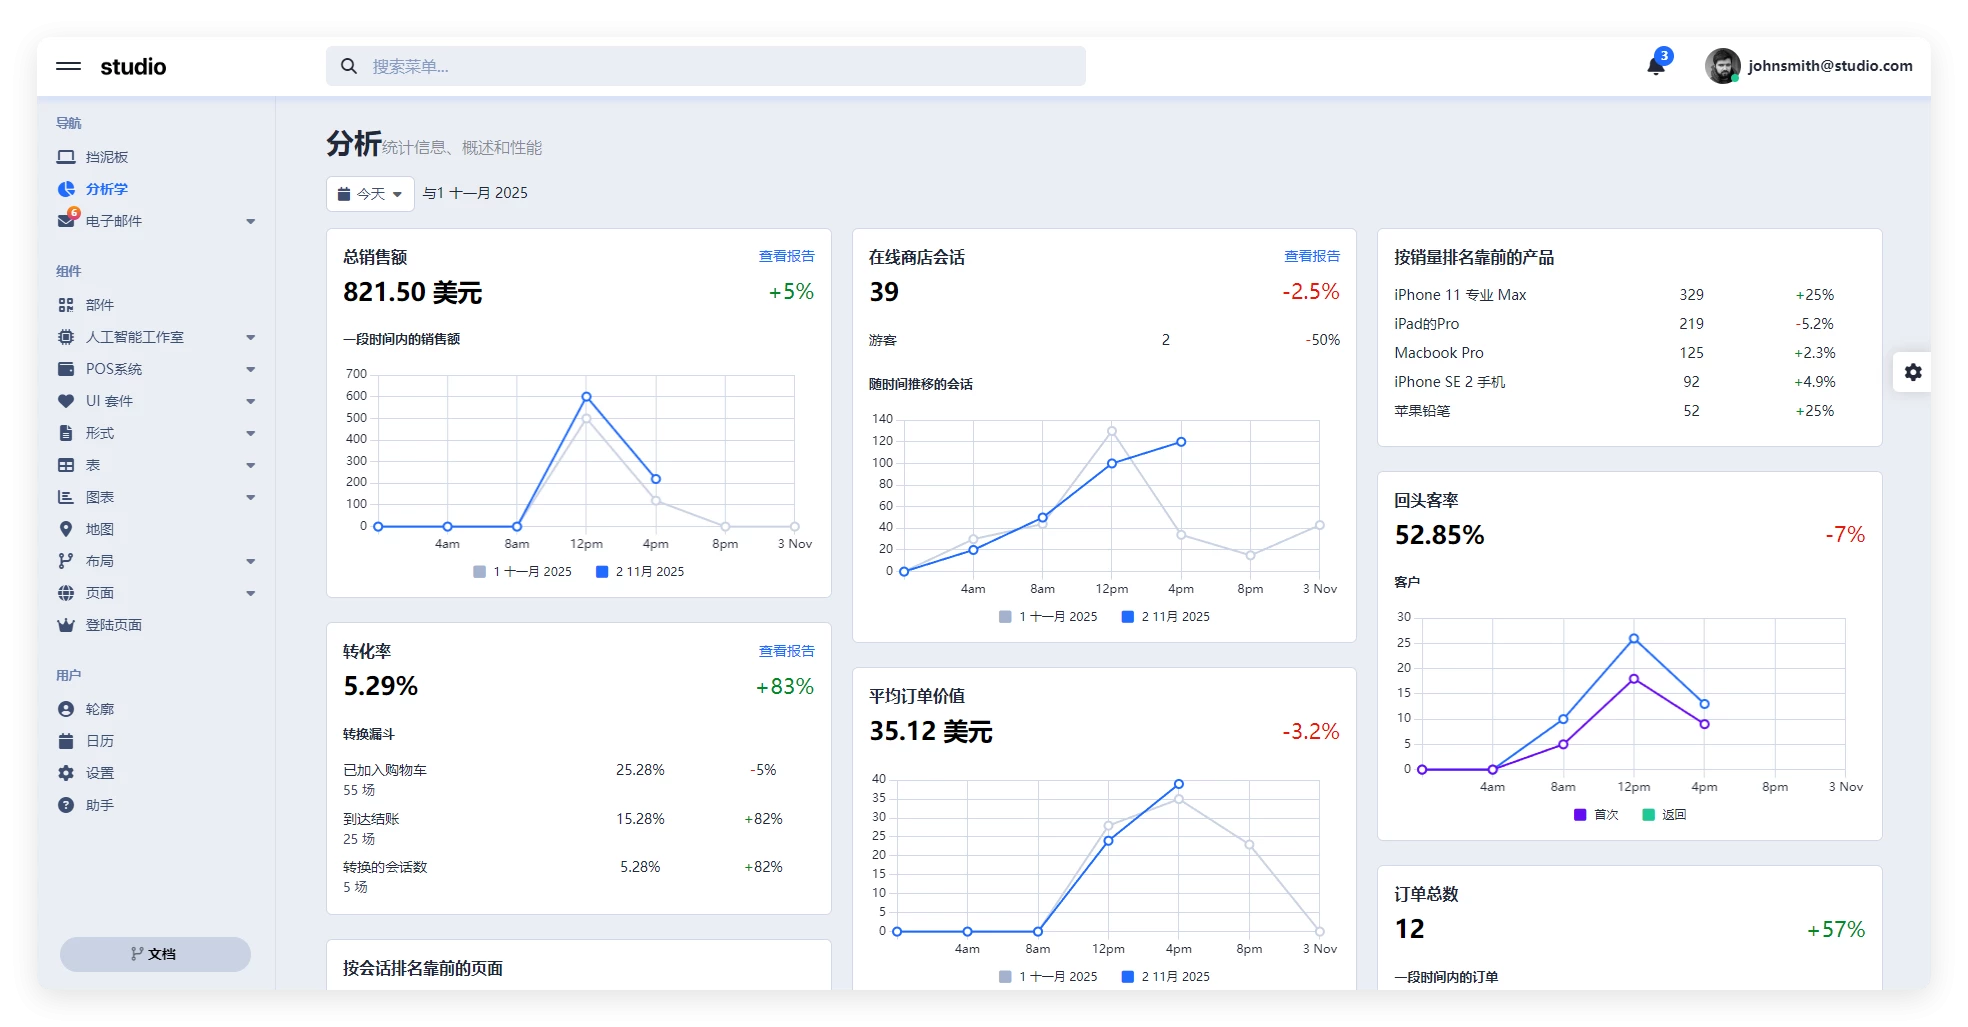1968x1027 pixels.
Task: Select 分析学 analytics menu item
Action: (106, 189)
